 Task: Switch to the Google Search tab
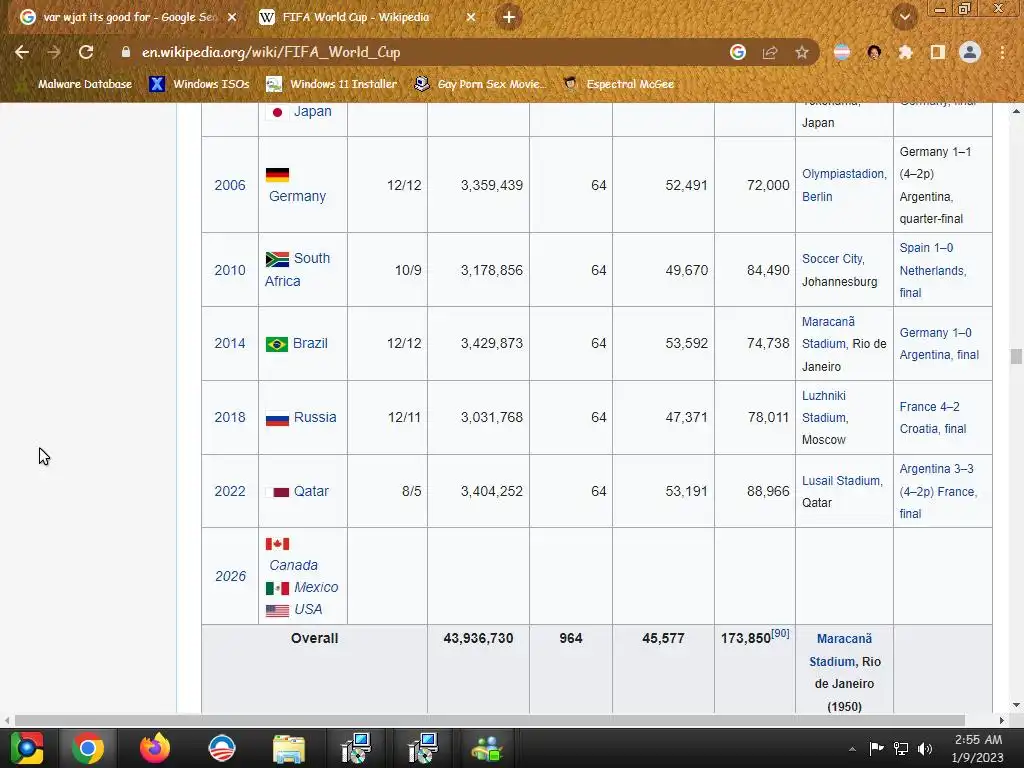pyautogui.click(x=128, y=17)
